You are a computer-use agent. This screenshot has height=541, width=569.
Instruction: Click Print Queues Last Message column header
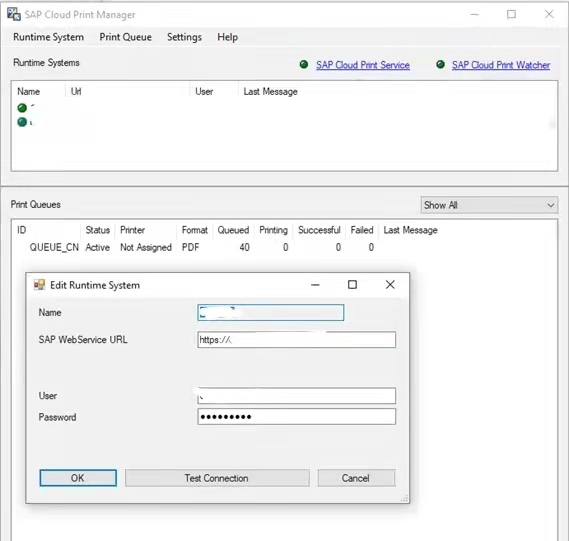tap(410, 230)
